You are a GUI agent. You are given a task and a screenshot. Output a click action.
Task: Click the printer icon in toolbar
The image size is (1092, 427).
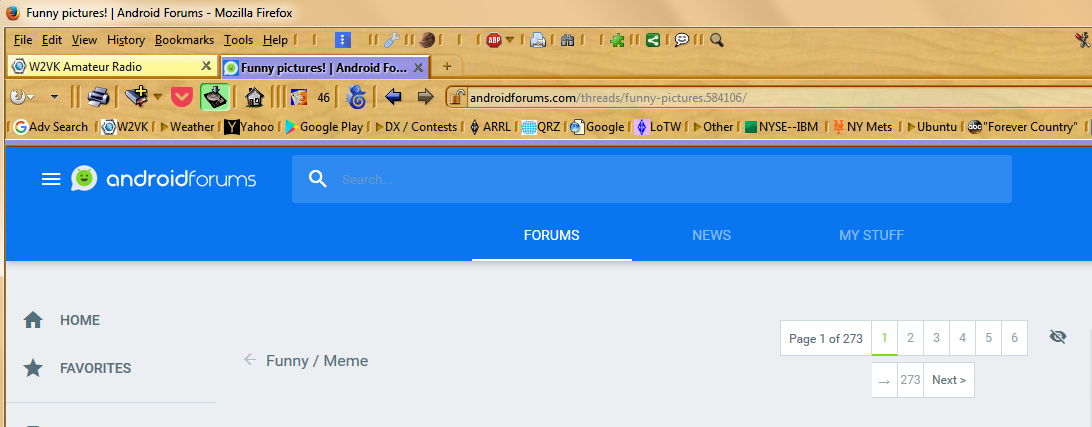98,97
